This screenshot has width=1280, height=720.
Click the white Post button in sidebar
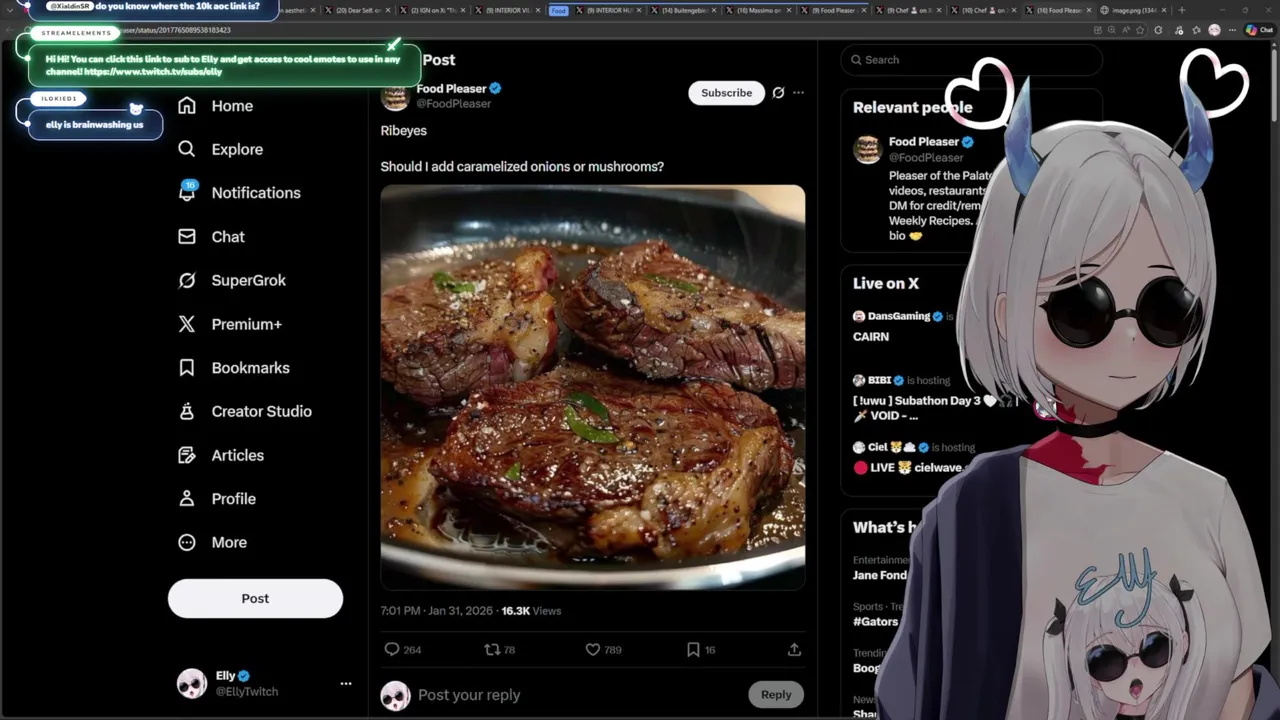point(255,598)
